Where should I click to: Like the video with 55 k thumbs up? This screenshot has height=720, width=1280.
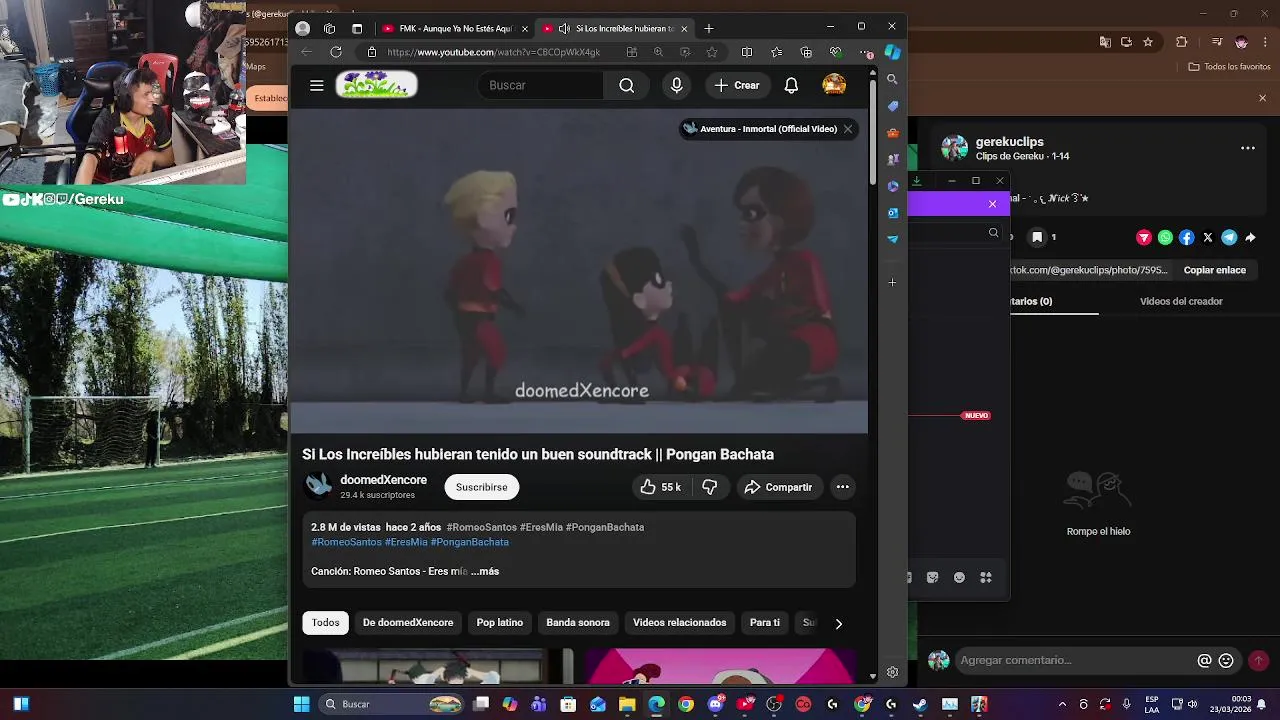660,487
